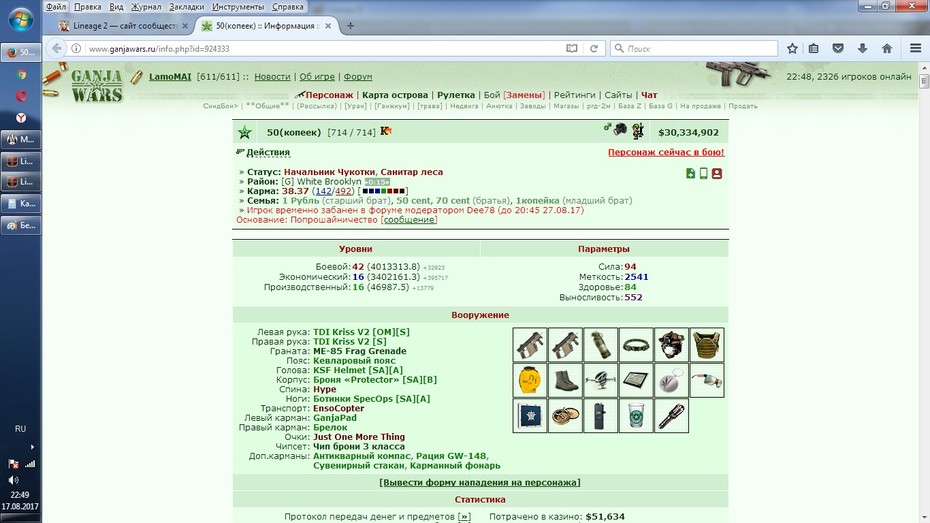
Task: Open the Just One More Thing glasses image
Action: point(707,380)
